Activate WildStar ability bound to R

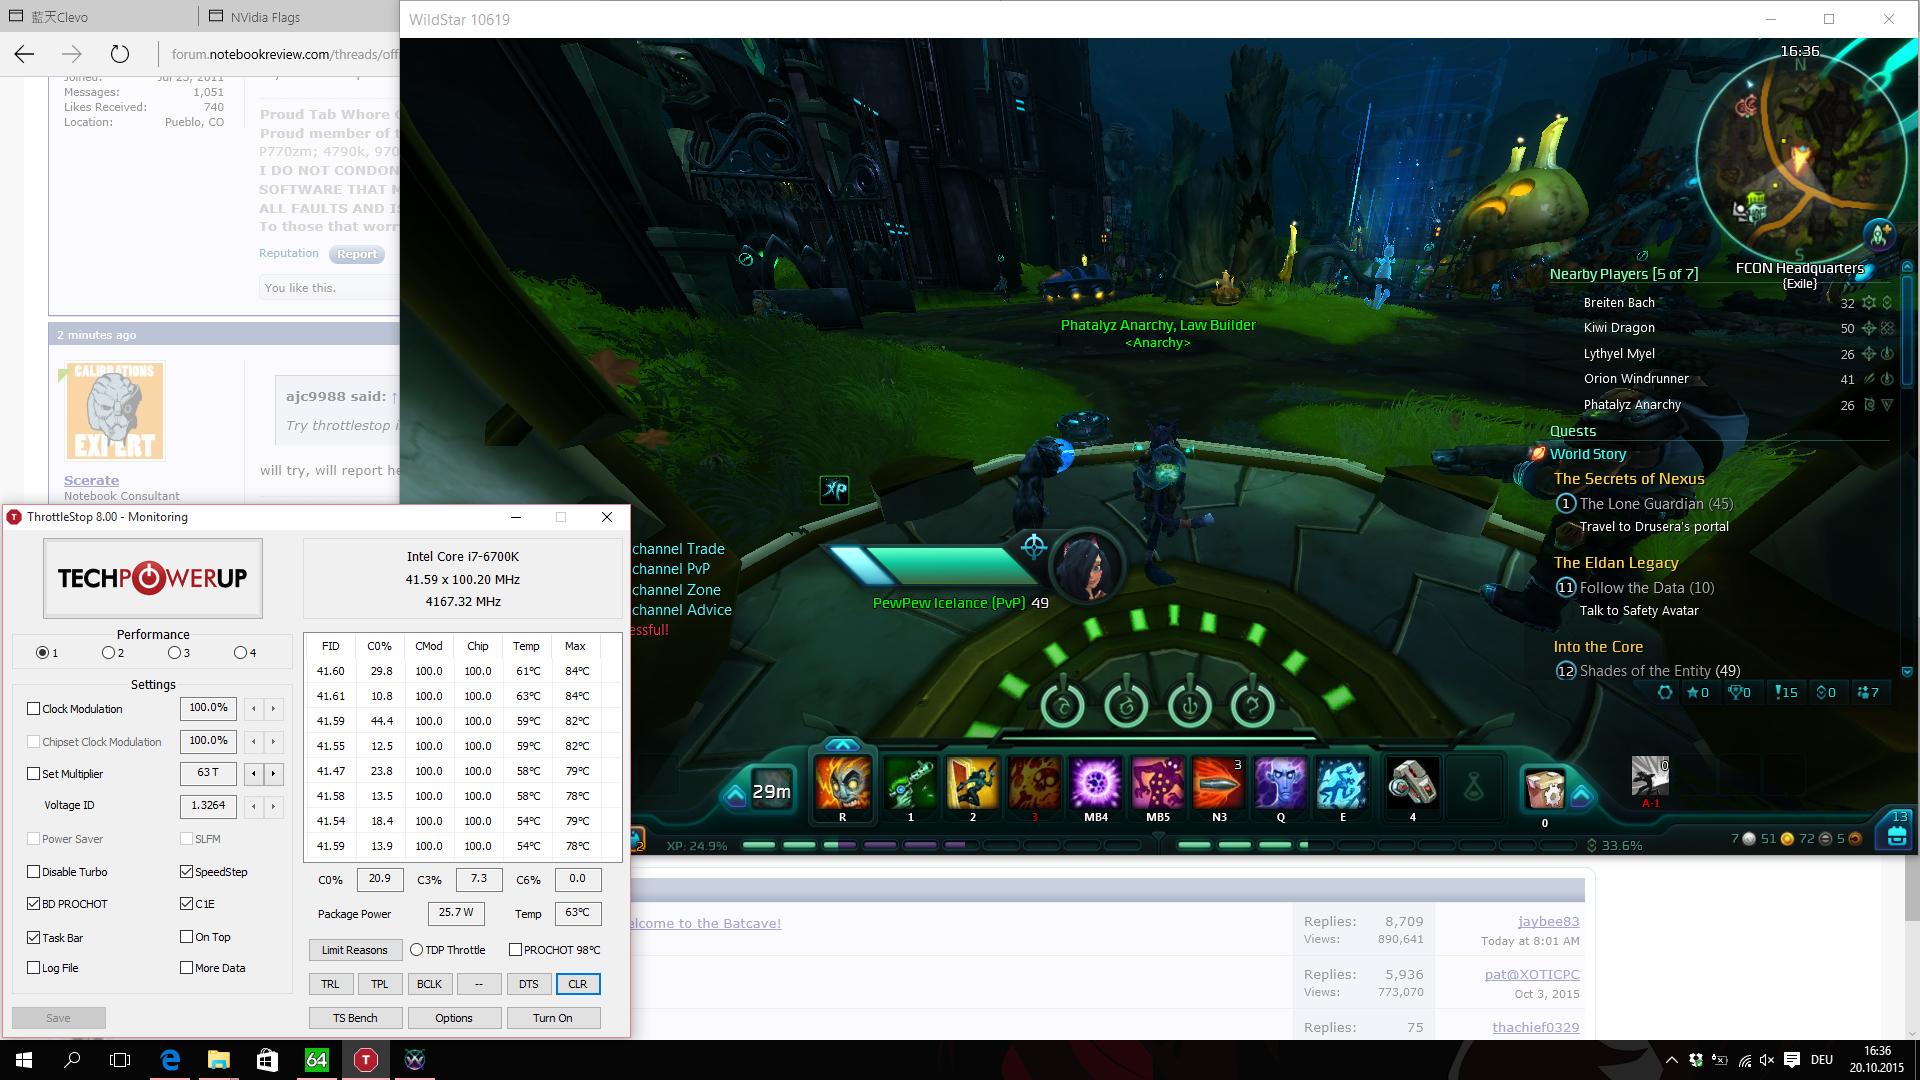tap(842, 782)
